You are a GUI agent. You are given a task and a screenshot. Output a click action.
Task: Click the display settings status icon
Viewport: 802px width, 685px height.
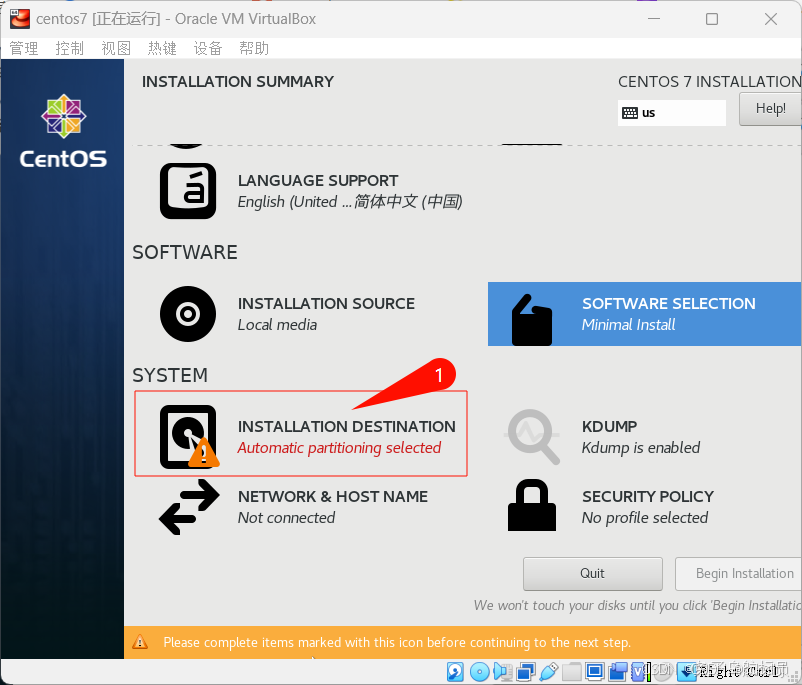coord(595,671)
